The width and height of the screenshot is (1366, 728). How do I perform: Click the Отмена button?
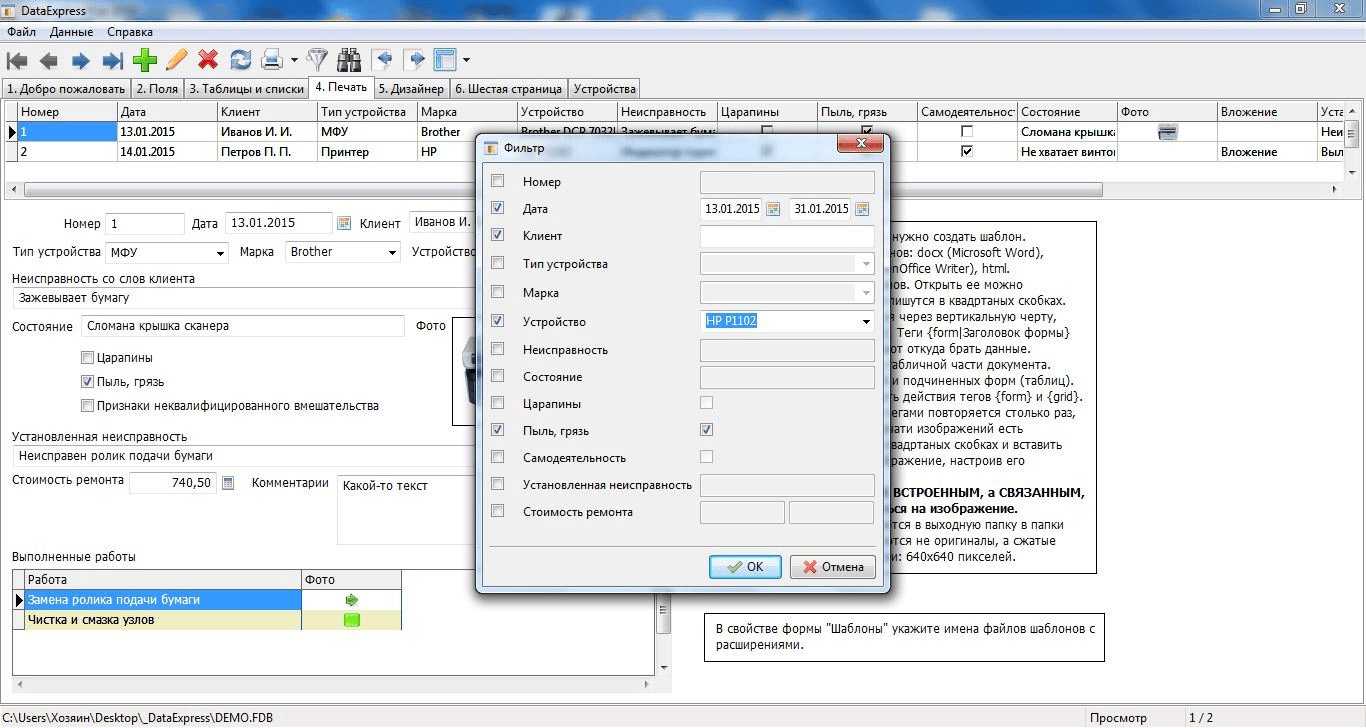tap(832, 567)
